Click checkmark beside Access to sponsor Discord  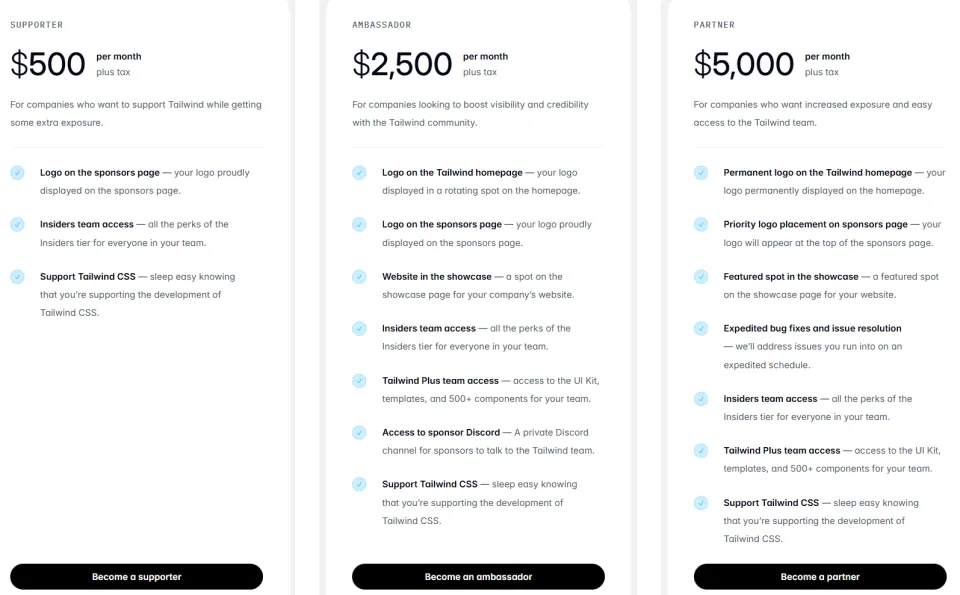(x=359, y=433)
